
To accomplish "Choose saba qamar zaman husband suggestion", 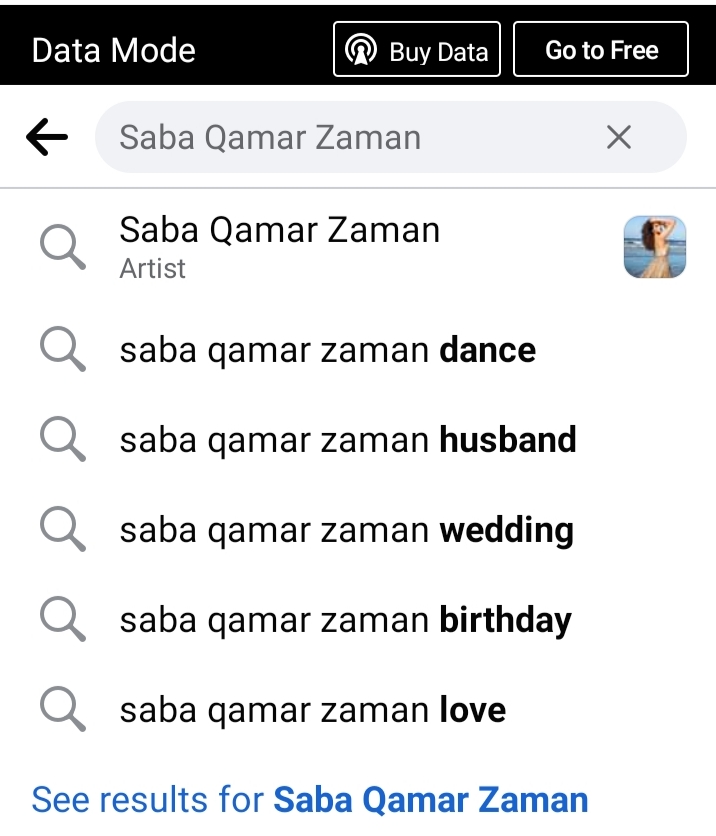I will tap(358, 440).
